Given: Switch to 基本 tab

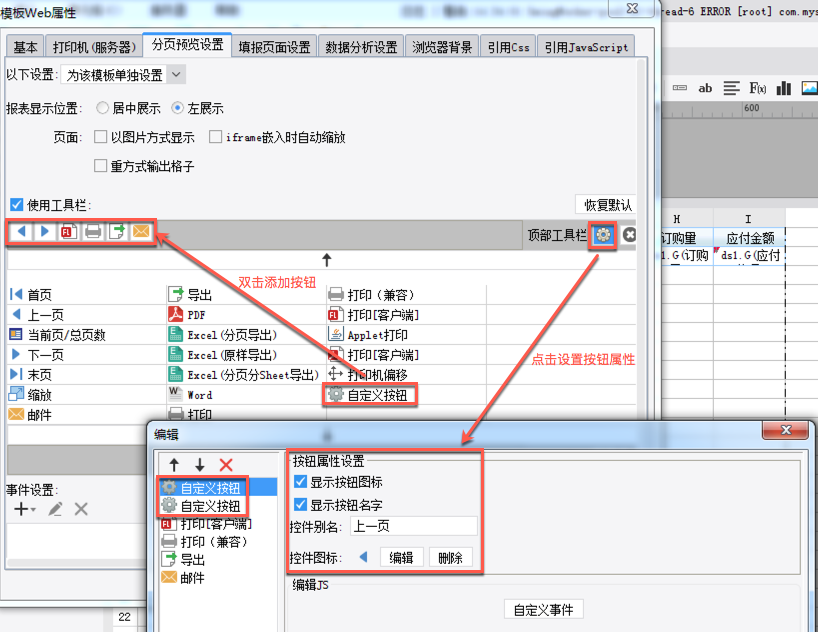Looking at the screenshot, I should pos(25,47).
